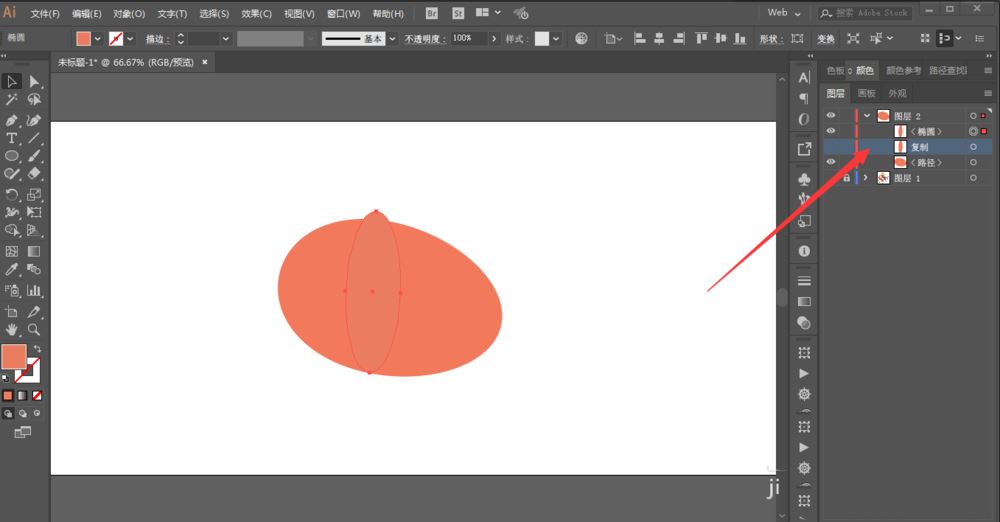Image resolution: width=1000 pixels, height=522 pixels.
Task: Collapse the 图层 2 layer group
Action: click(x=867, y=116)
